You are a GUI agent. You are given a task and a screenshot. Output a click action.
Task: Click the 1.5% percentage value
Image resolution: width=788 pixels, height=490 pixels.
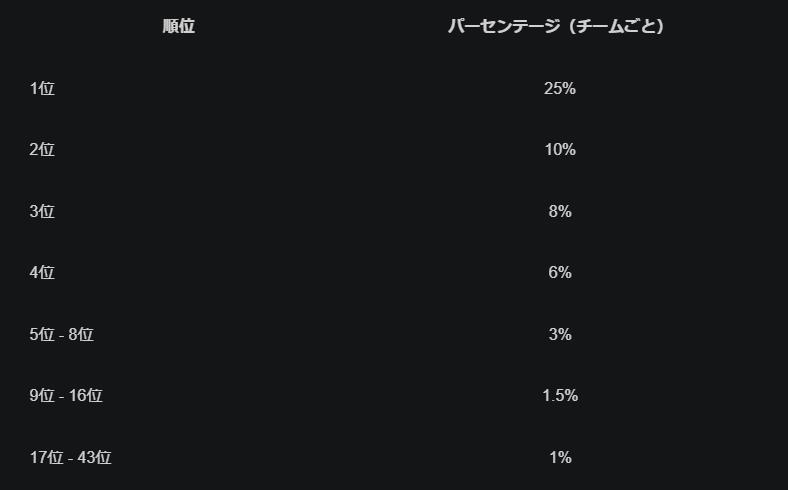click(559, 396)
